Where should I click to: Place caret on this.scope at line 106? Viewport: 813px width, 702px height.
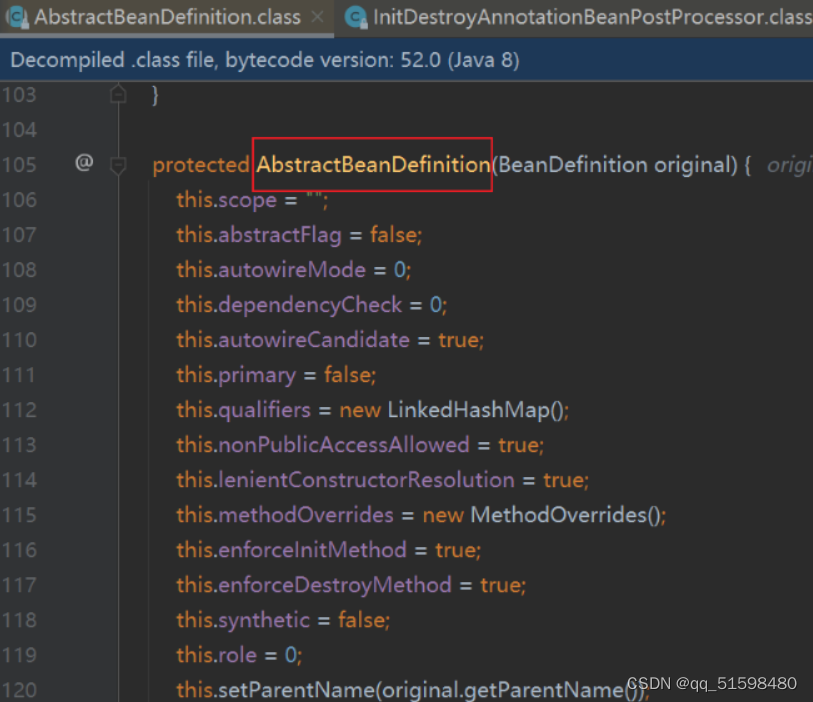(225, 200)
